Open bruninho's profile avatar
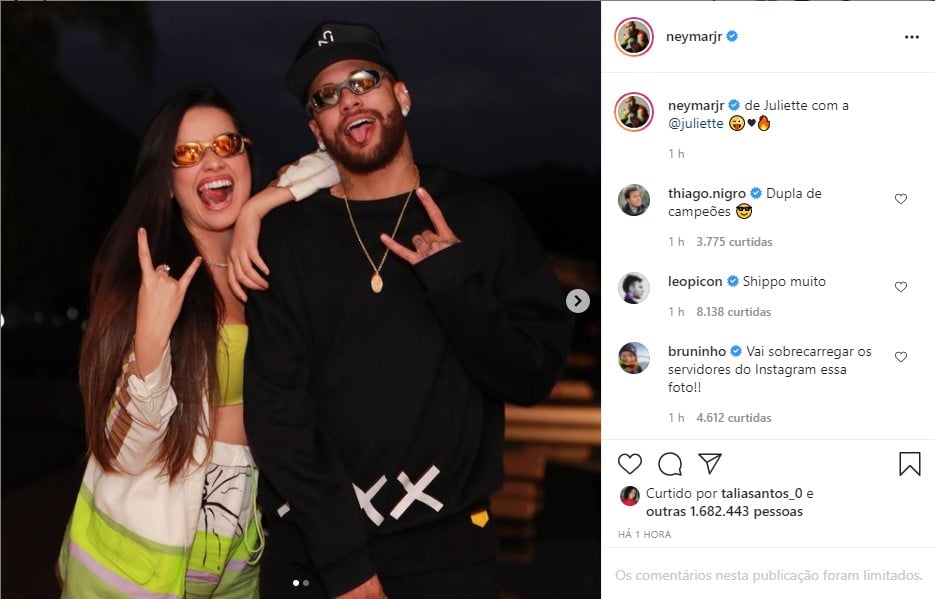 tap(634, 357)
